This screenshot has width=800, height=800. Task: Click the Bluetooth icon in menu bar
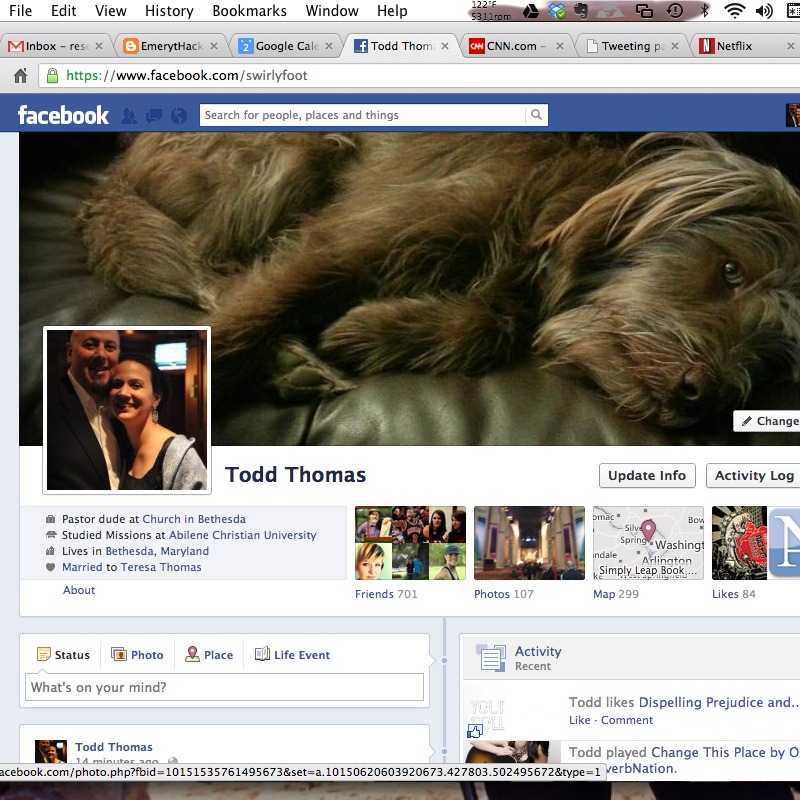coord(704,11)
